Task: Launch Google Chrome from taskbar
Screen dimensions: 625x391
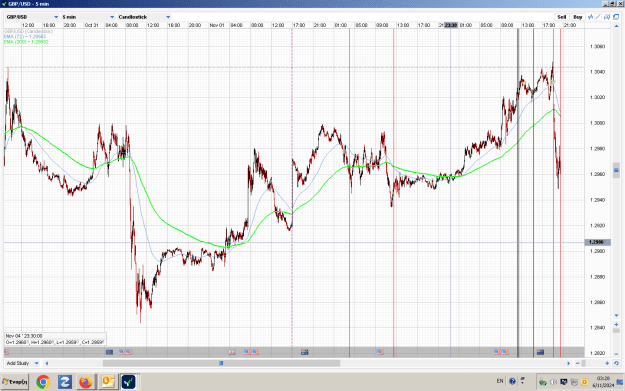Action: [x=43, y=382]
